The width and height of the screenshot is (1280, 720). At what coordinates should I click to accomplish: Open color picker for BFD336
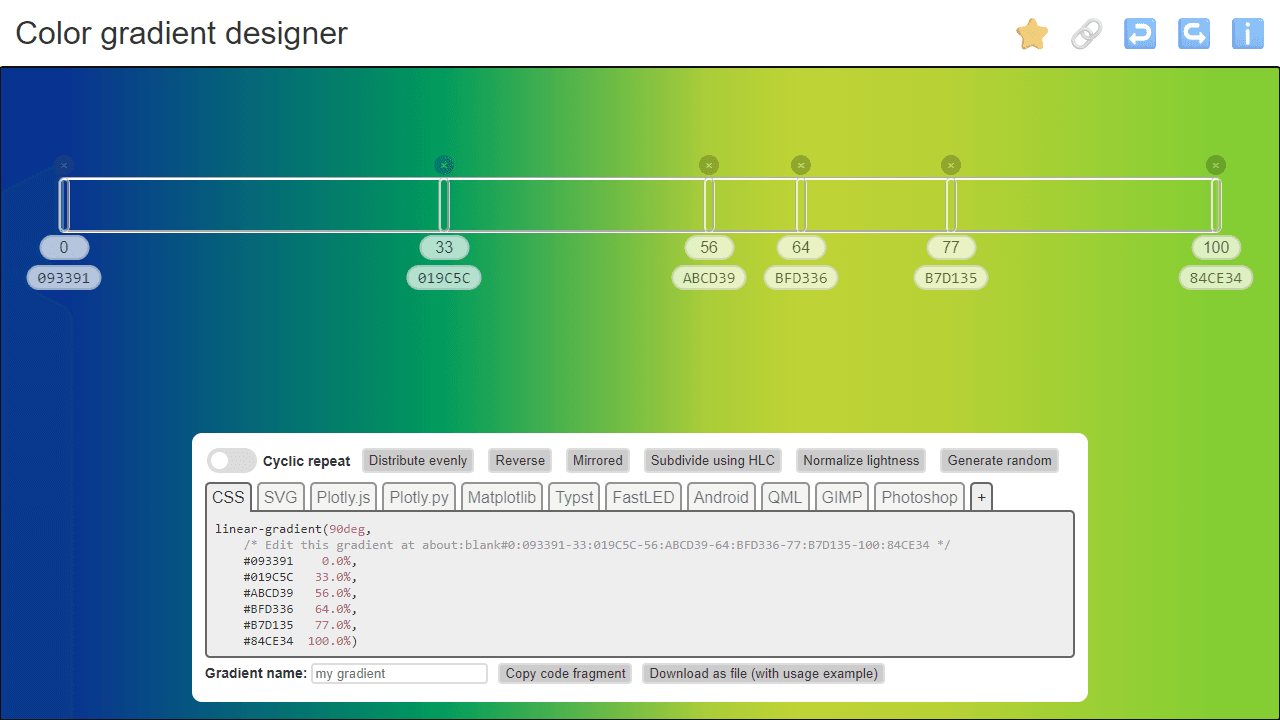(x=801, y=278)
